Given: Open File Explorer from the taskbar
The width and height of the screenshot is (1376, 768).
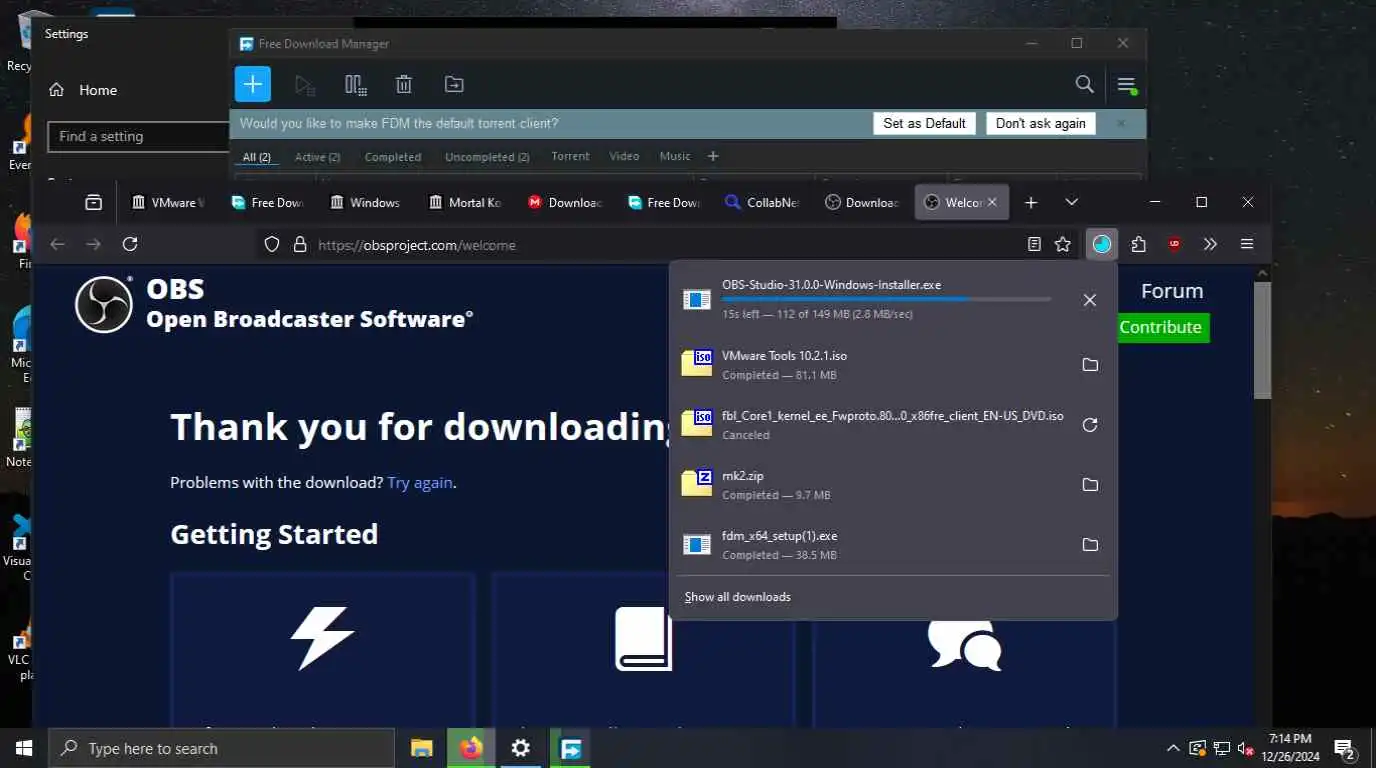Looking at the screenshot, I should 421,748.
